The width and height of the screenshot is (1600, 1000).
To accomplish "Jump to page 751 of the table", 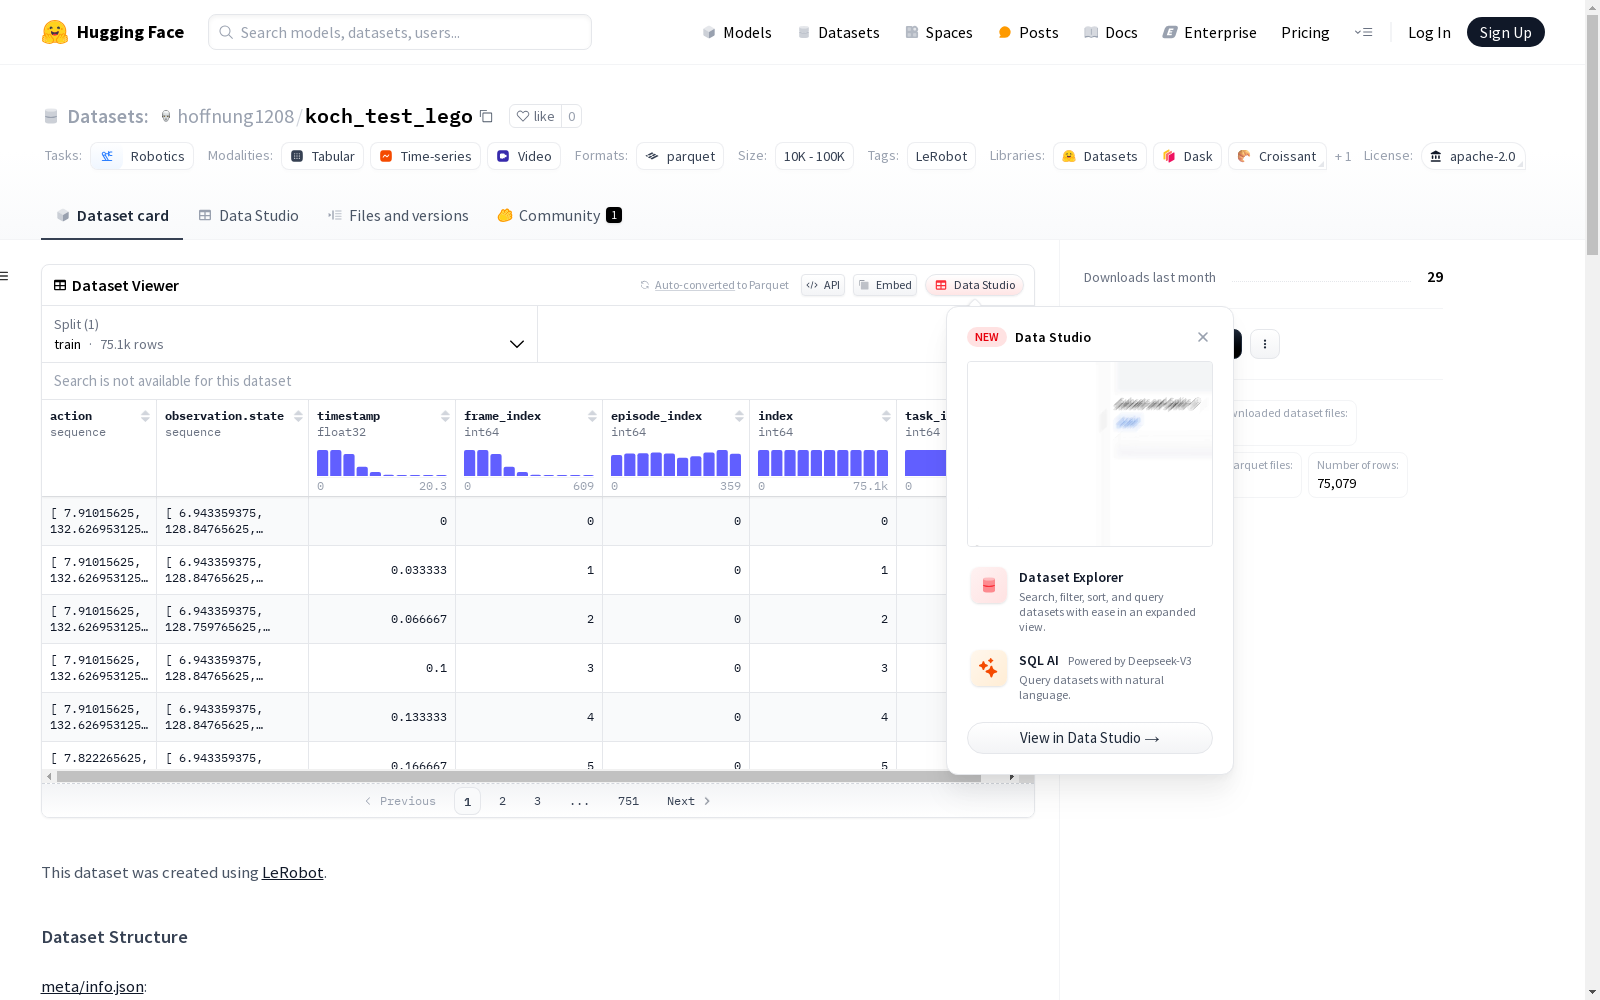I will tap(628, 801).
